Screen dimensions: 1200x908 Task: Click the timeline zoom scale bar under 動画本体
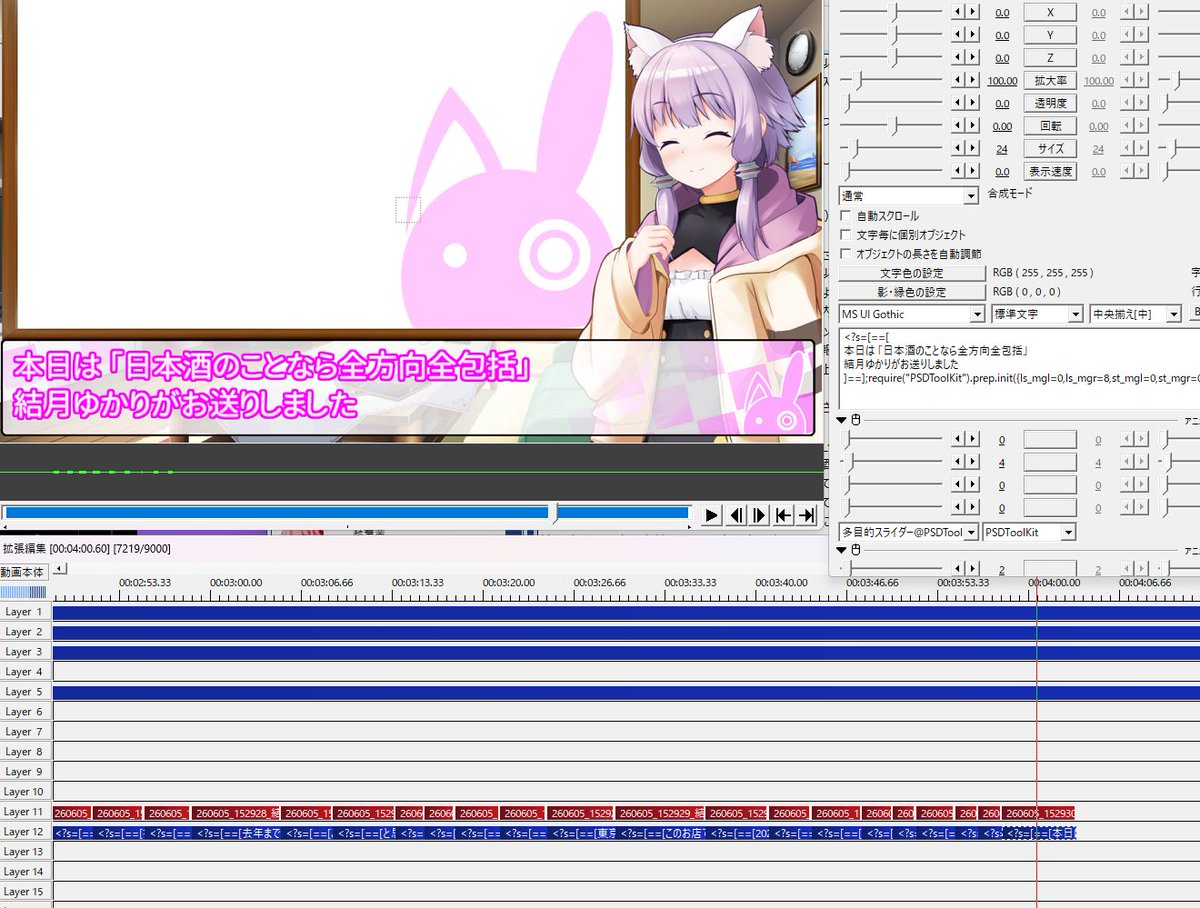[24, 592]
